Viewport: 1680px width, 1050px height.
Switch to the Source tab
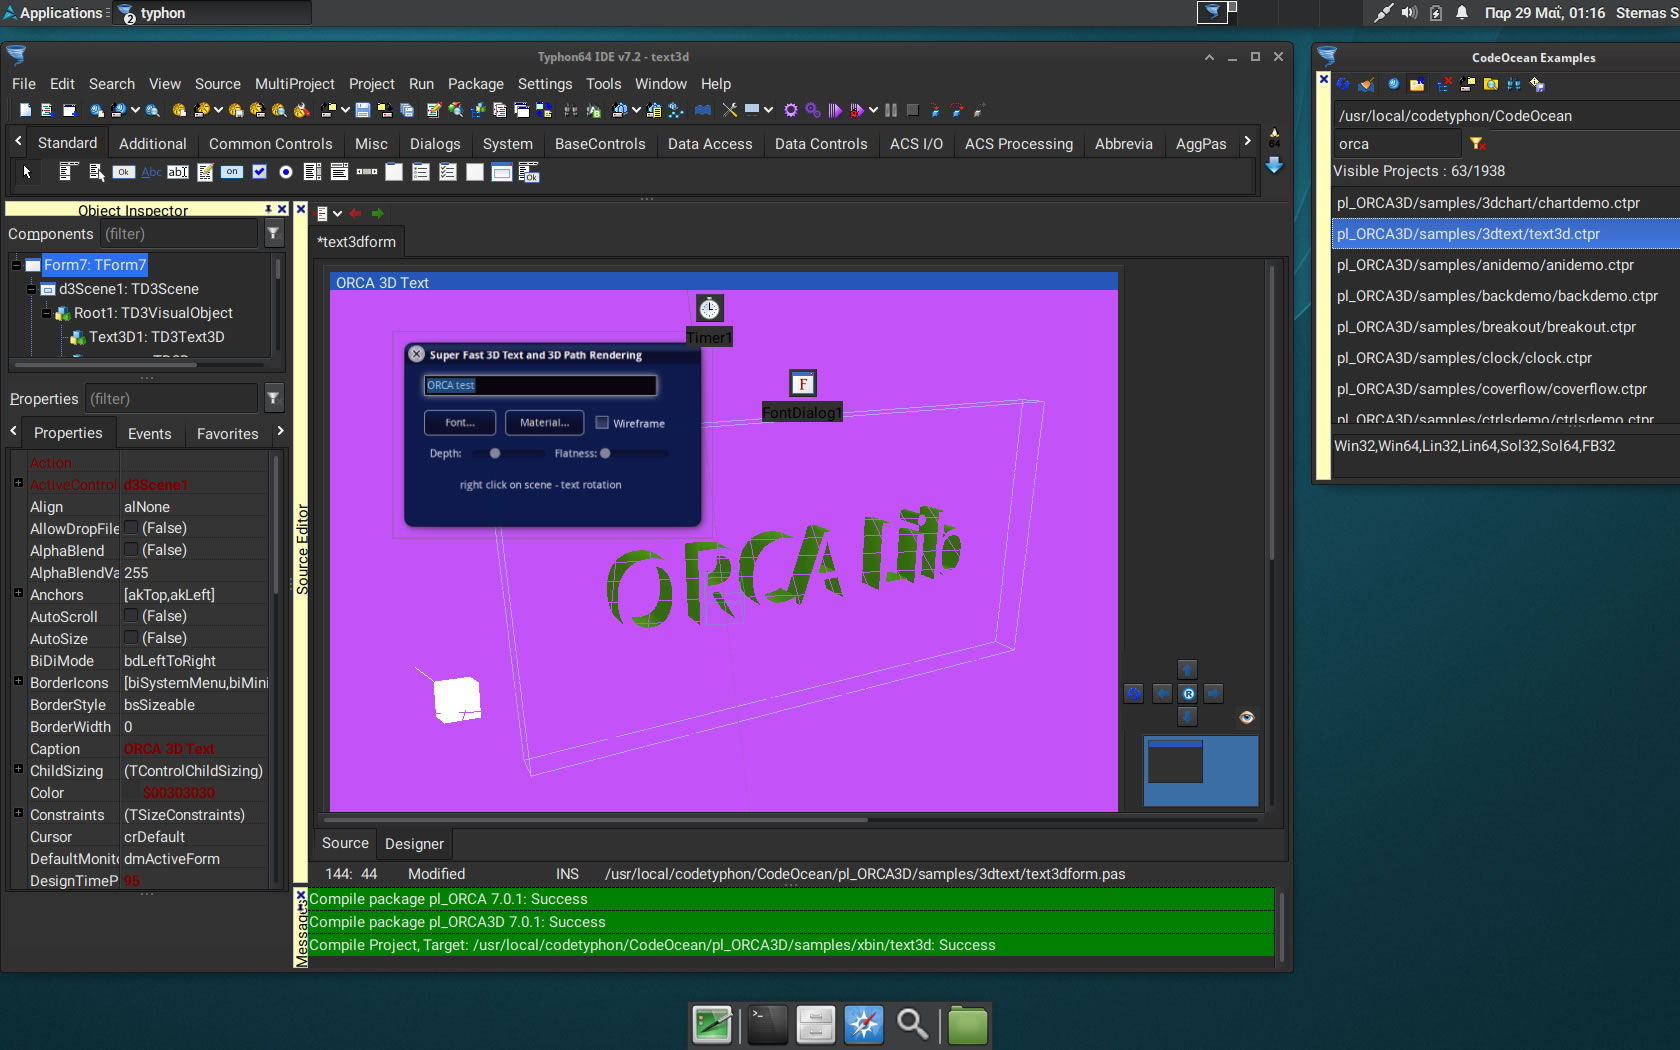click(x=345, y=843)
